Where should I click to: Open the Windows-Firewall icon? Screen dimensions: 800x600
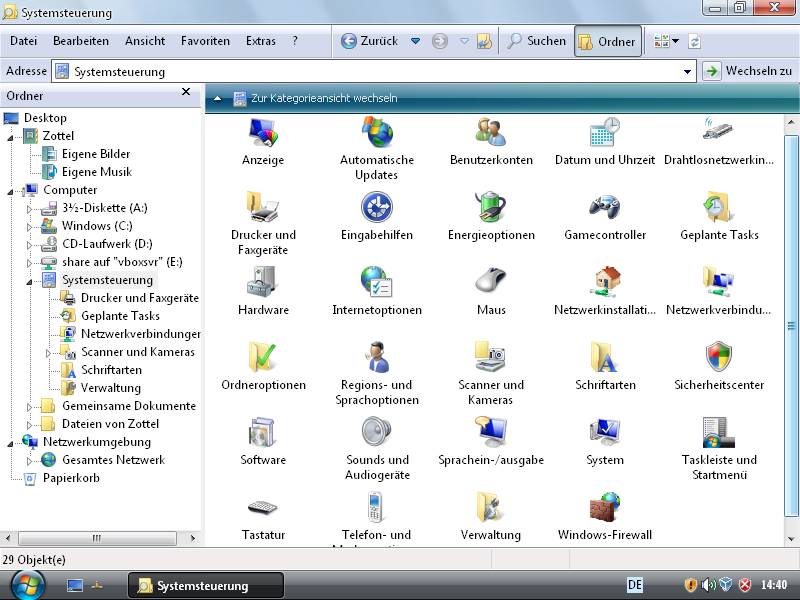pyautogui.click(x=604, y=507)
